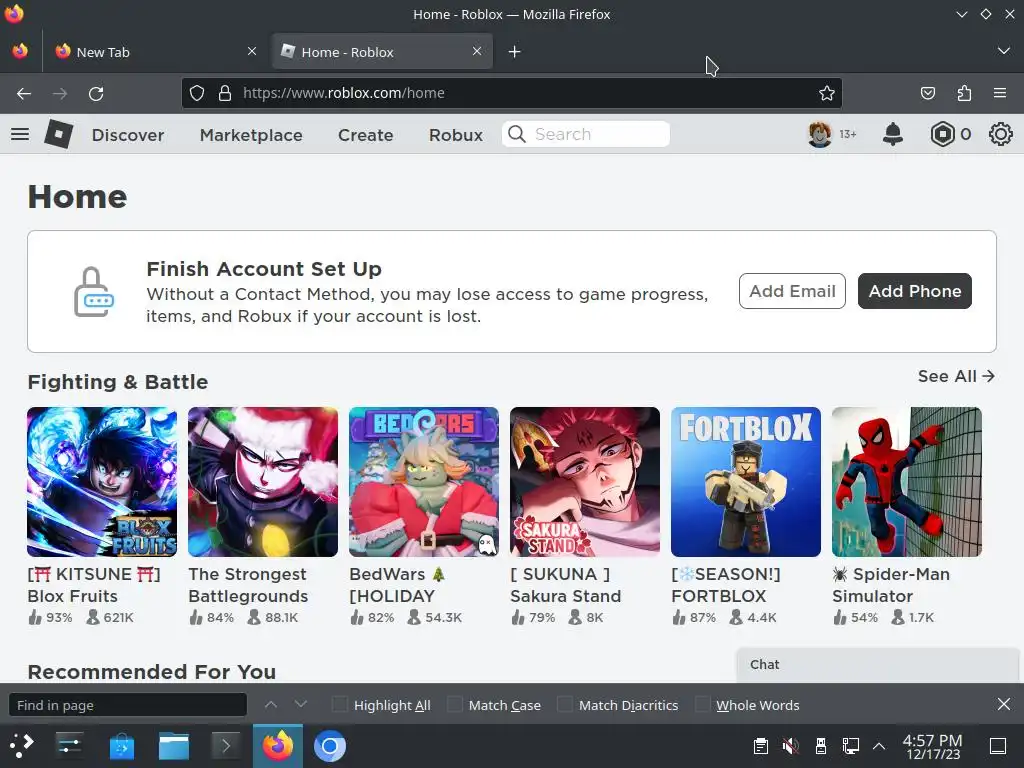
Task: Open the clock showing 4:57 PM
Action: (x=933, y=746)
